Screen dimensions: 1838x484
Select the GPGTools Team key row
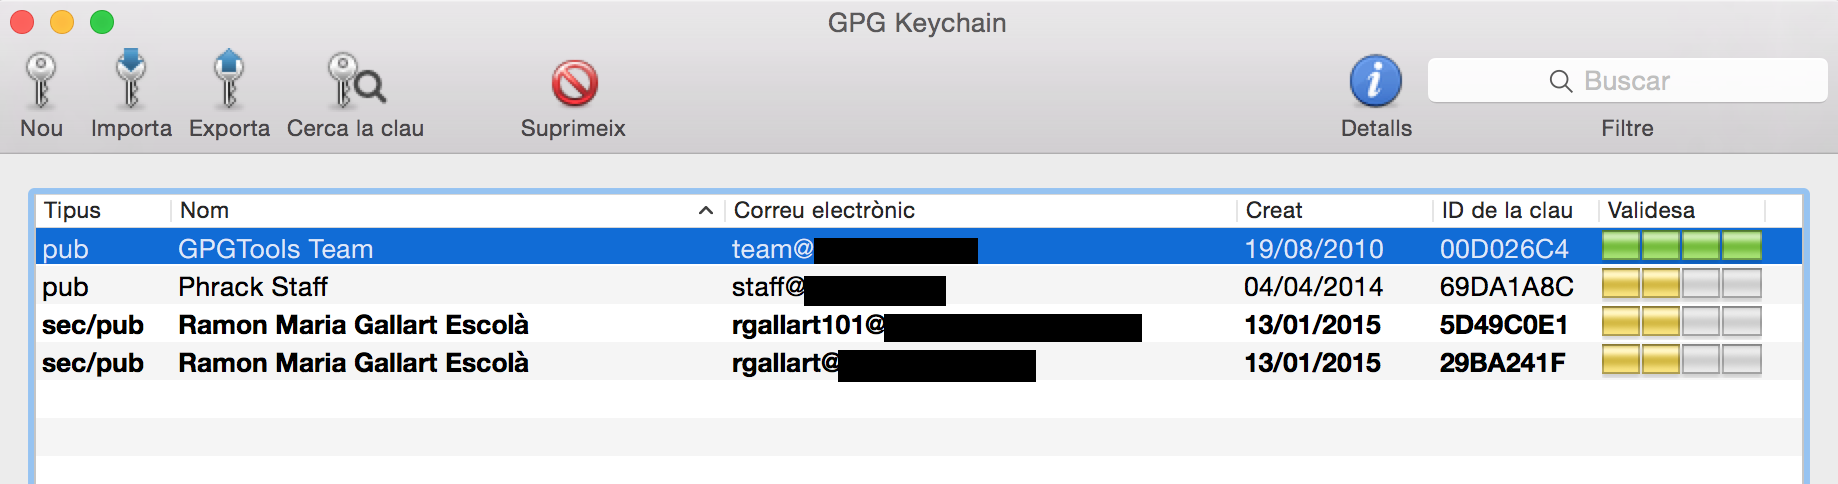pyautogui.click(x=276, y=249)
